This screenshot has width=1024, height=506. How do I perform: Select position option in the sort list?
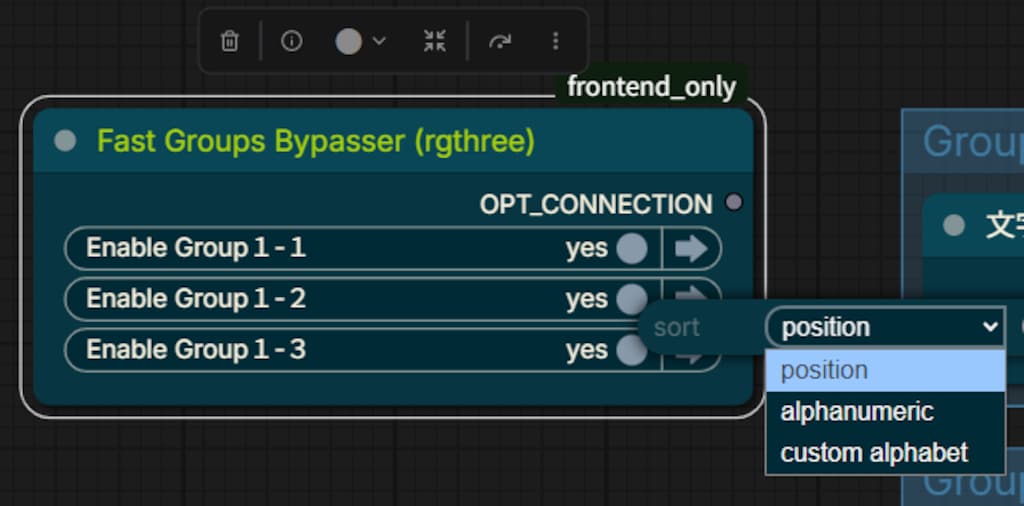click(885, 370)
